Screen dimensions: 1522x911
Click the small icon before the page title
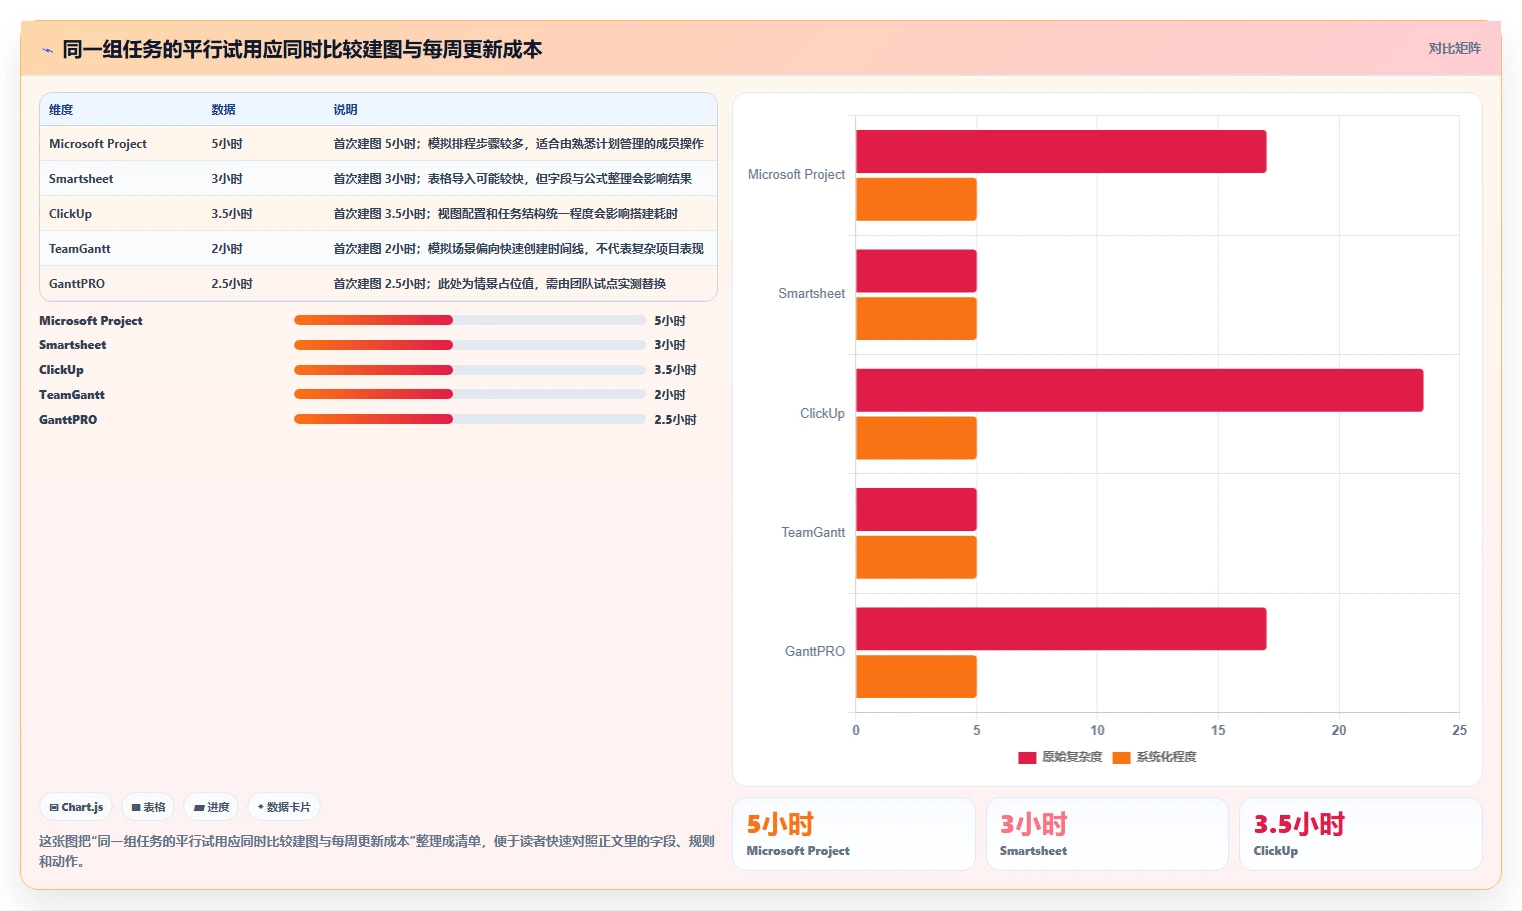click(47, 50)
